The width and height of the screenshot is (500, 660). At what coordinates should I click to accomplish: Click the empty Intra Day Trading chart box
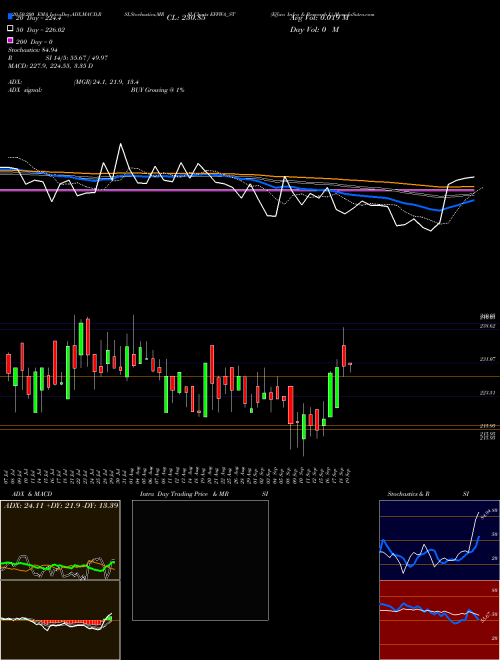pyautogui.click(x=200, y=560)
